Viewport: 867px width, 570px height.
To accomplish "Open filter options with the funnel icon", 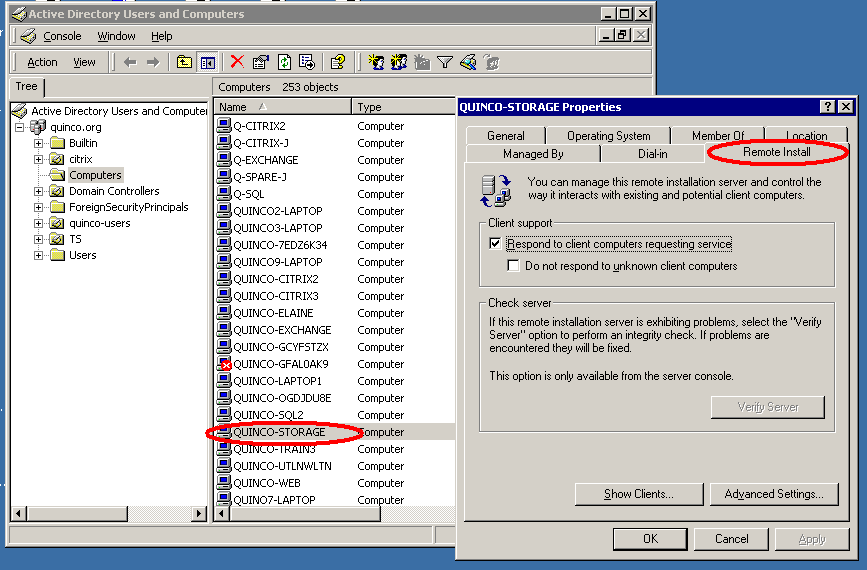I will (x=445, y=62).
